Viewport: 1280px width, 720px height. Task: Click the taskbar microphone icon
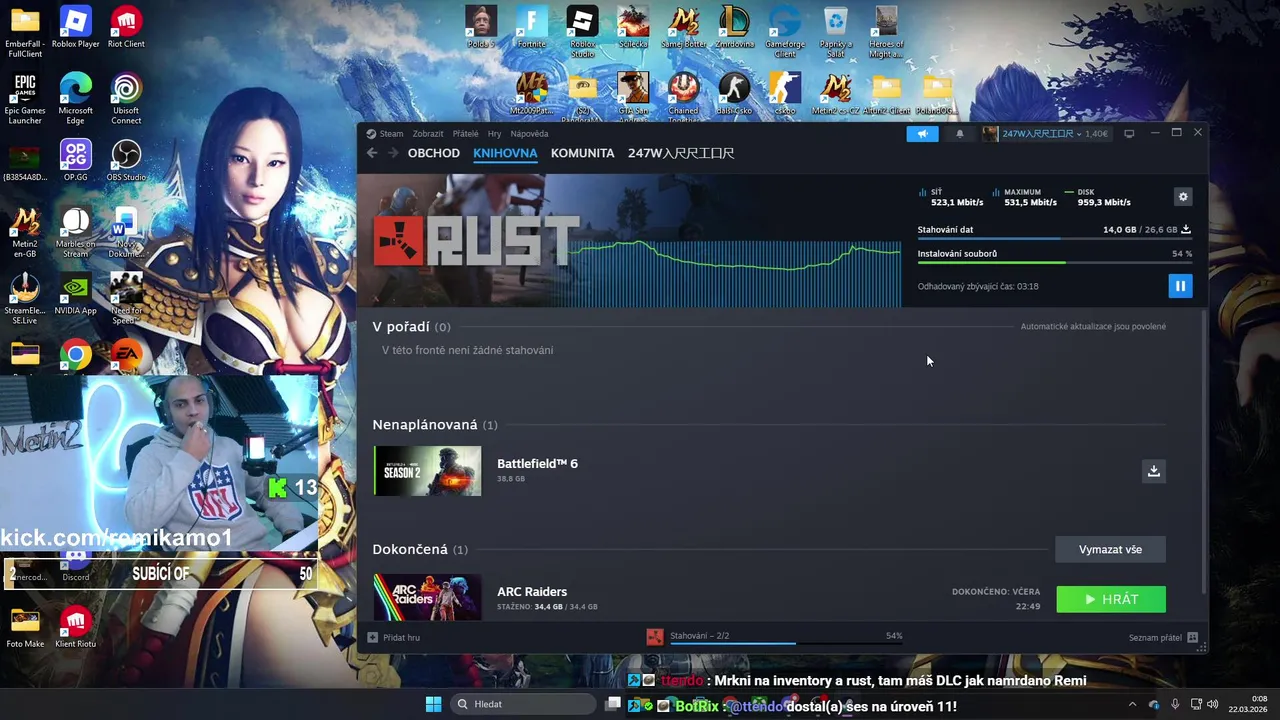[x=1175, y=704]
